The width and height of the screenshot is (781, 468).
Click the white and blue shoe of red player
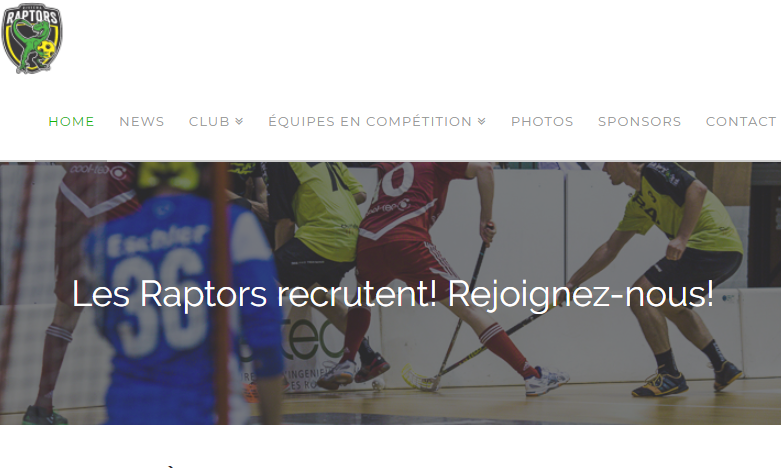point(547,380)
